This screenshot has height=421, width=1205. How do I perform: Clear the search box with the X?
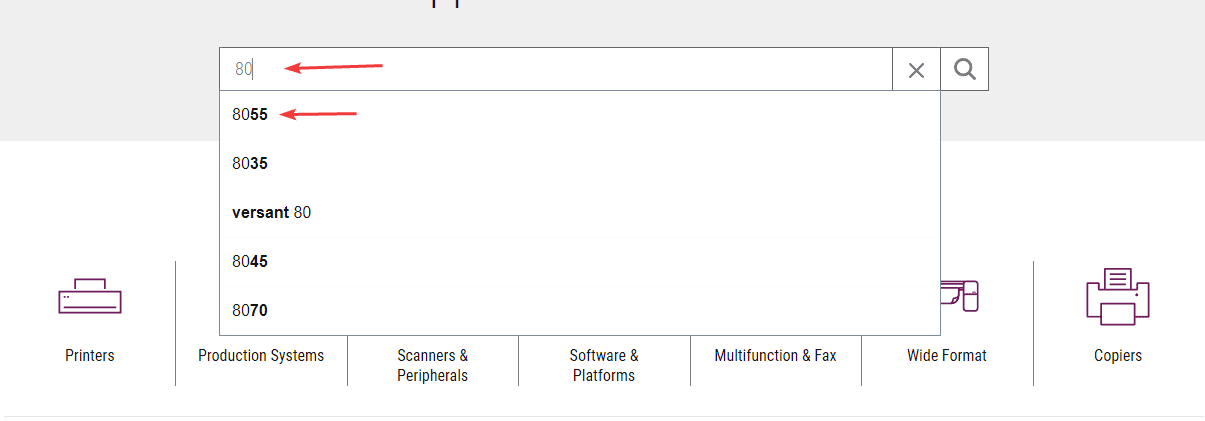[916, 69]
